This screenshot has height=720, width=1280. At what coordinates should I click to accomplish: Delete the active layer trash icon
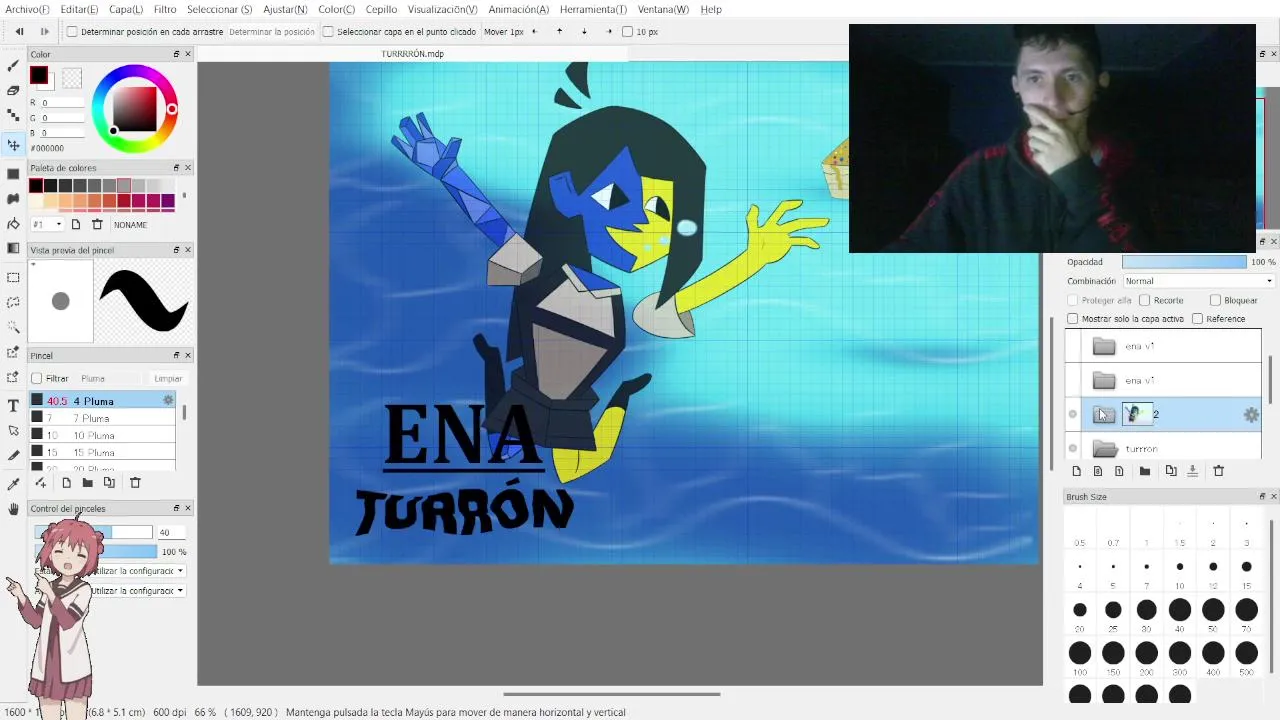tap(1218, 471)
